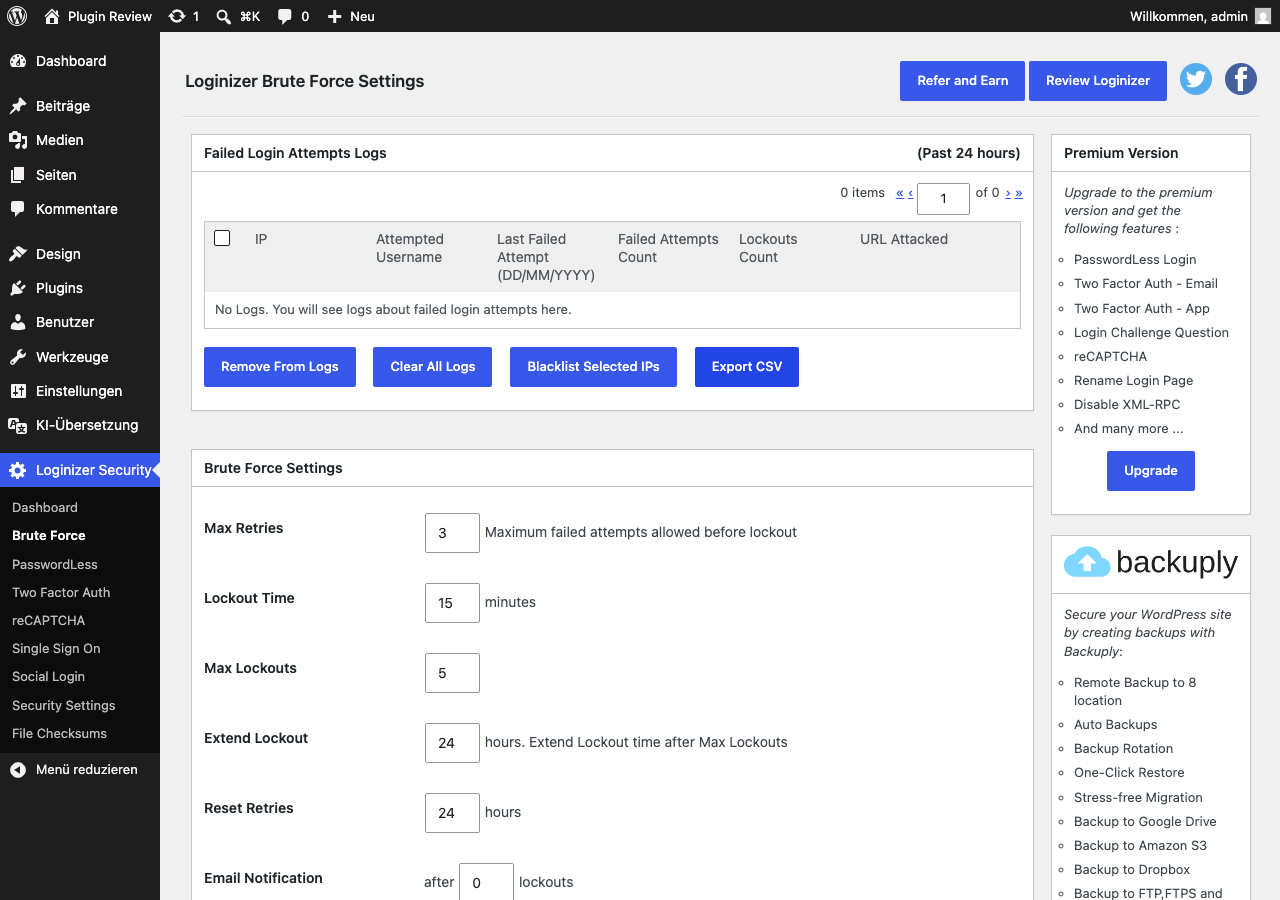Click the Export CSV button
This screenshot has width=1280, height=900.
[x=747, y=367]
